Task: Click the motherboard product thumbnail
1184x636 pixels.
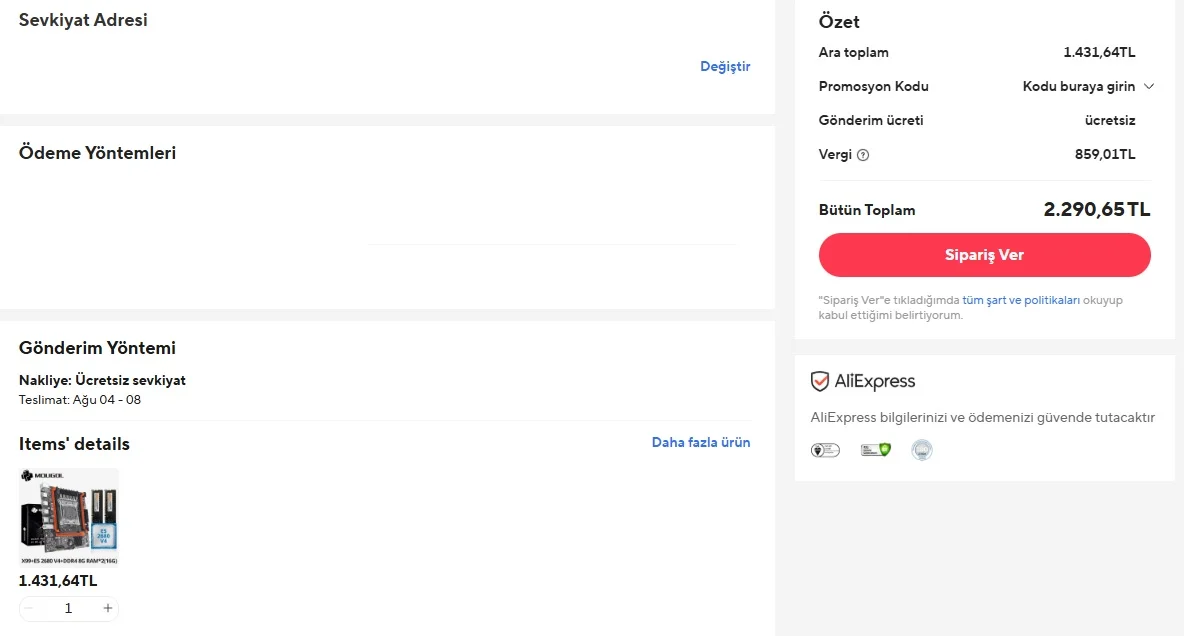Action: [69, 518]
